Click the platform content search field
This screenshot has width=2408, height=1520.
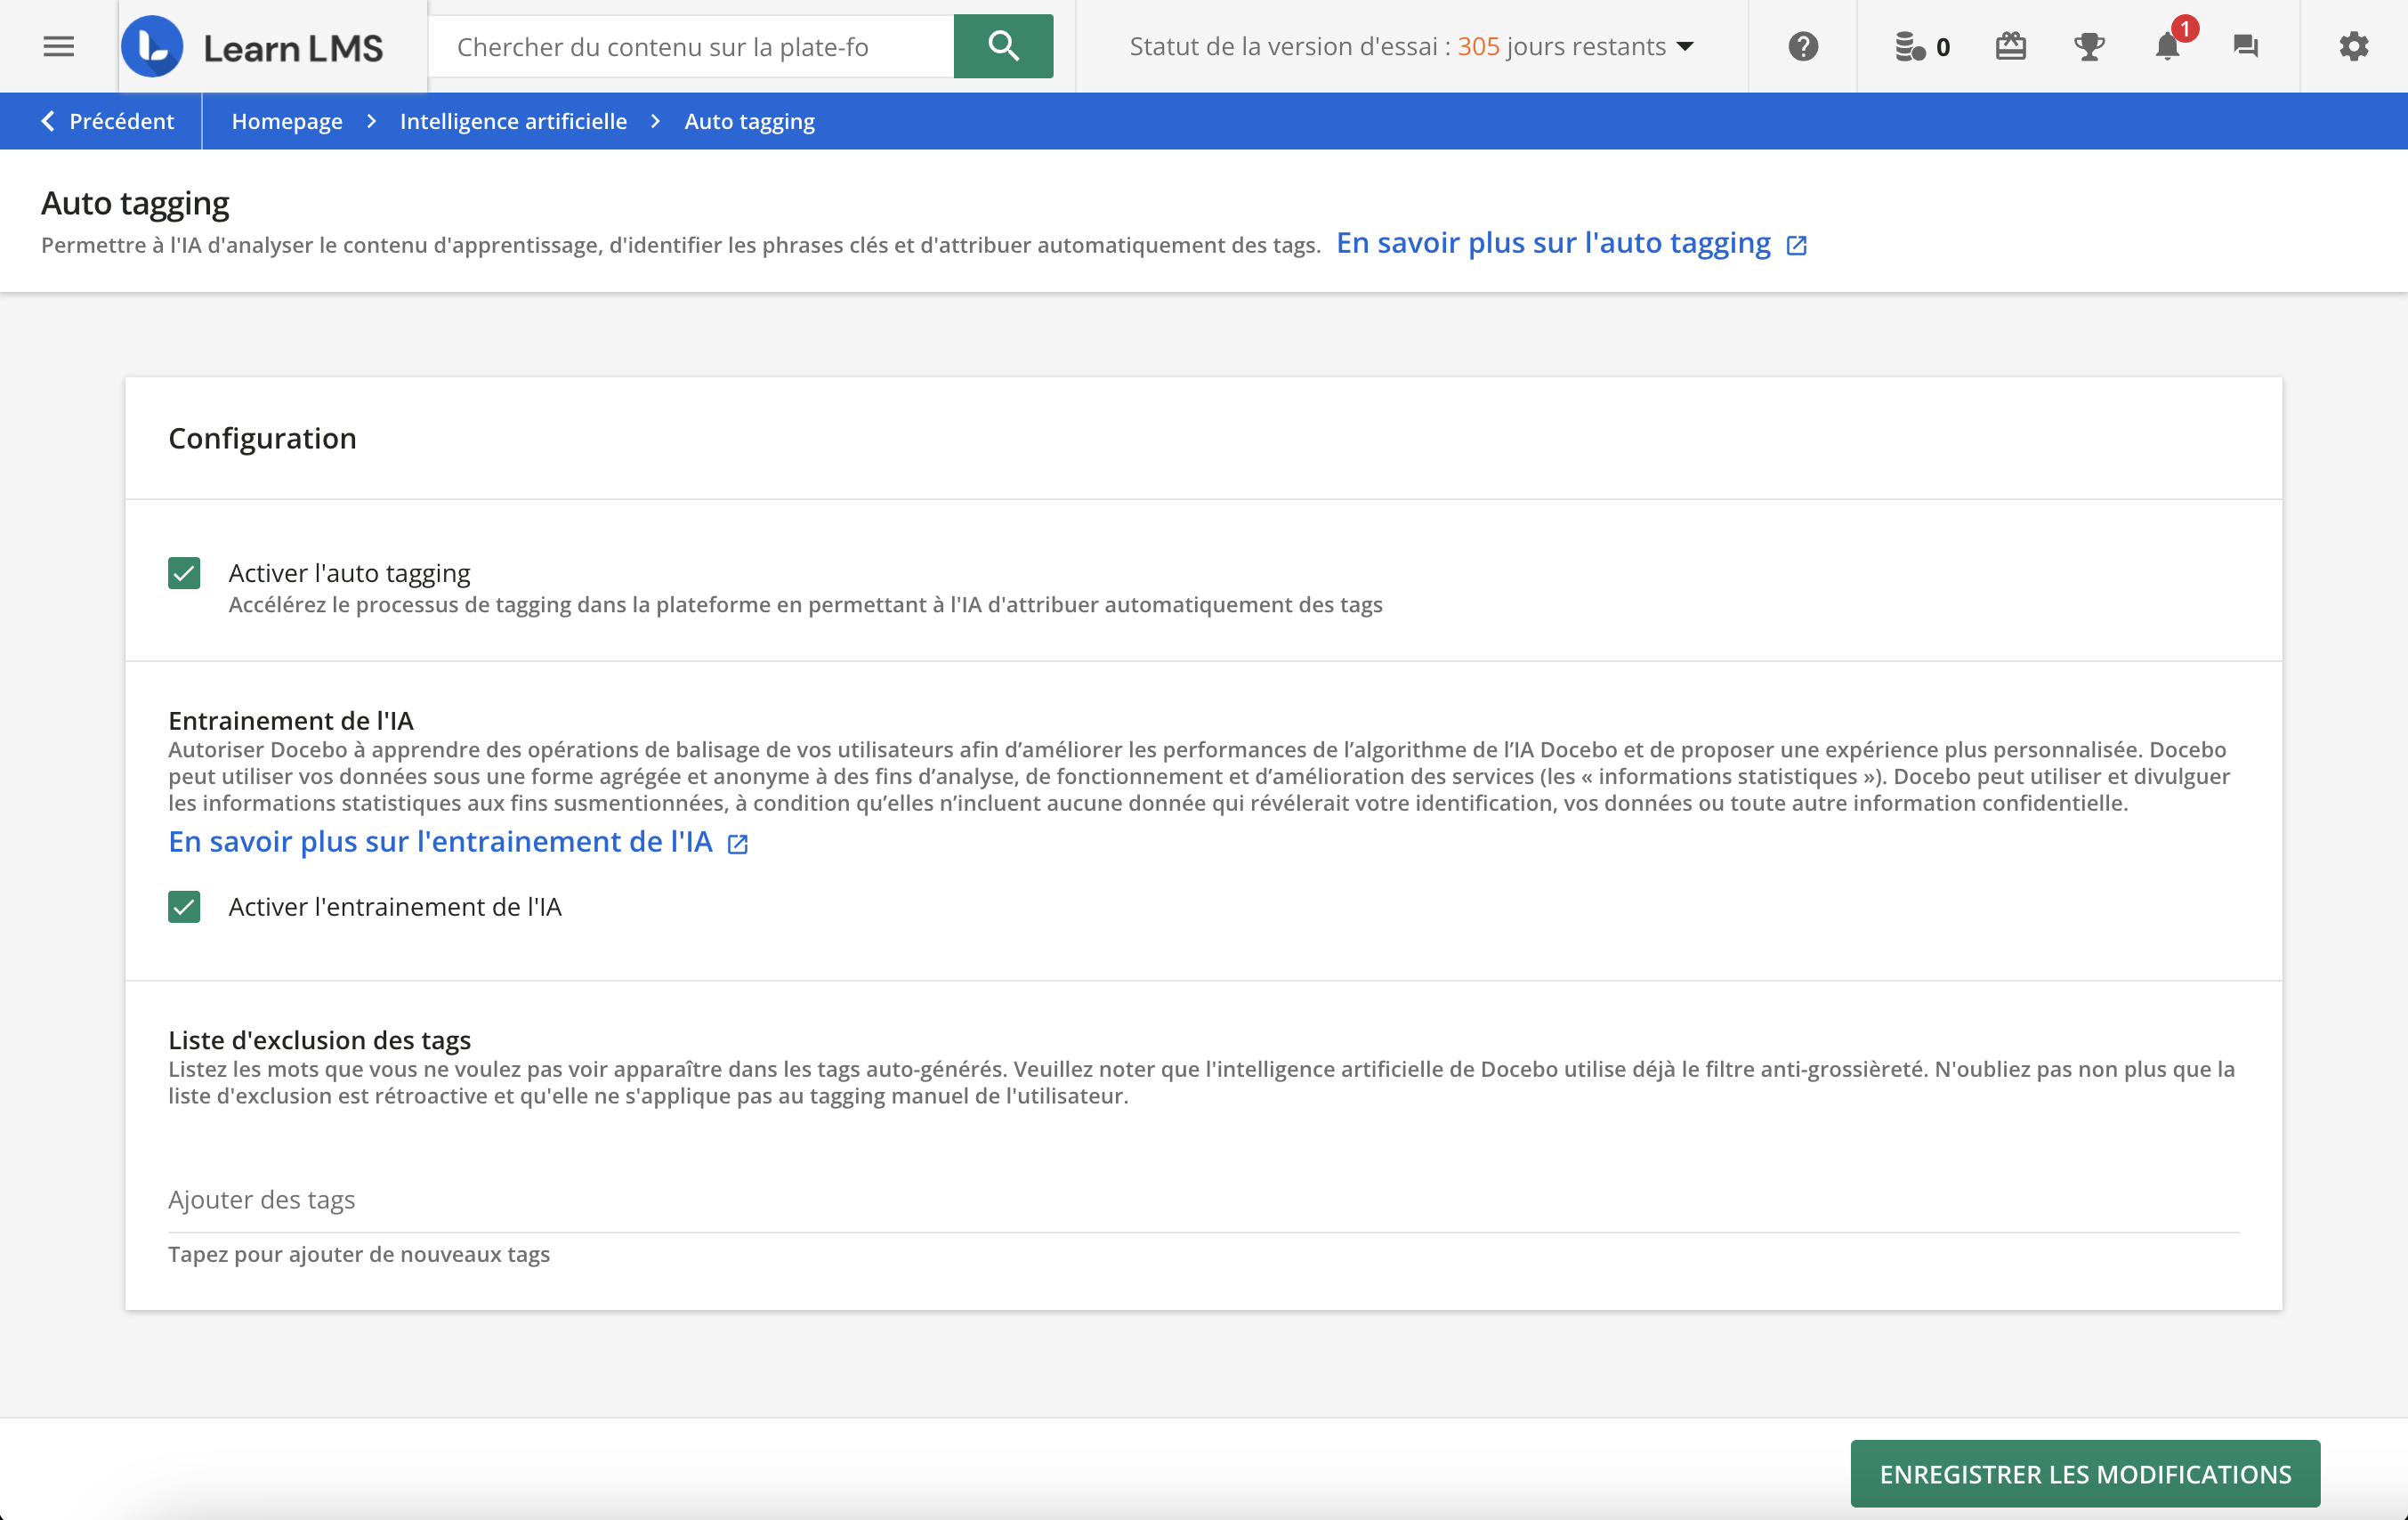point(691,46)
